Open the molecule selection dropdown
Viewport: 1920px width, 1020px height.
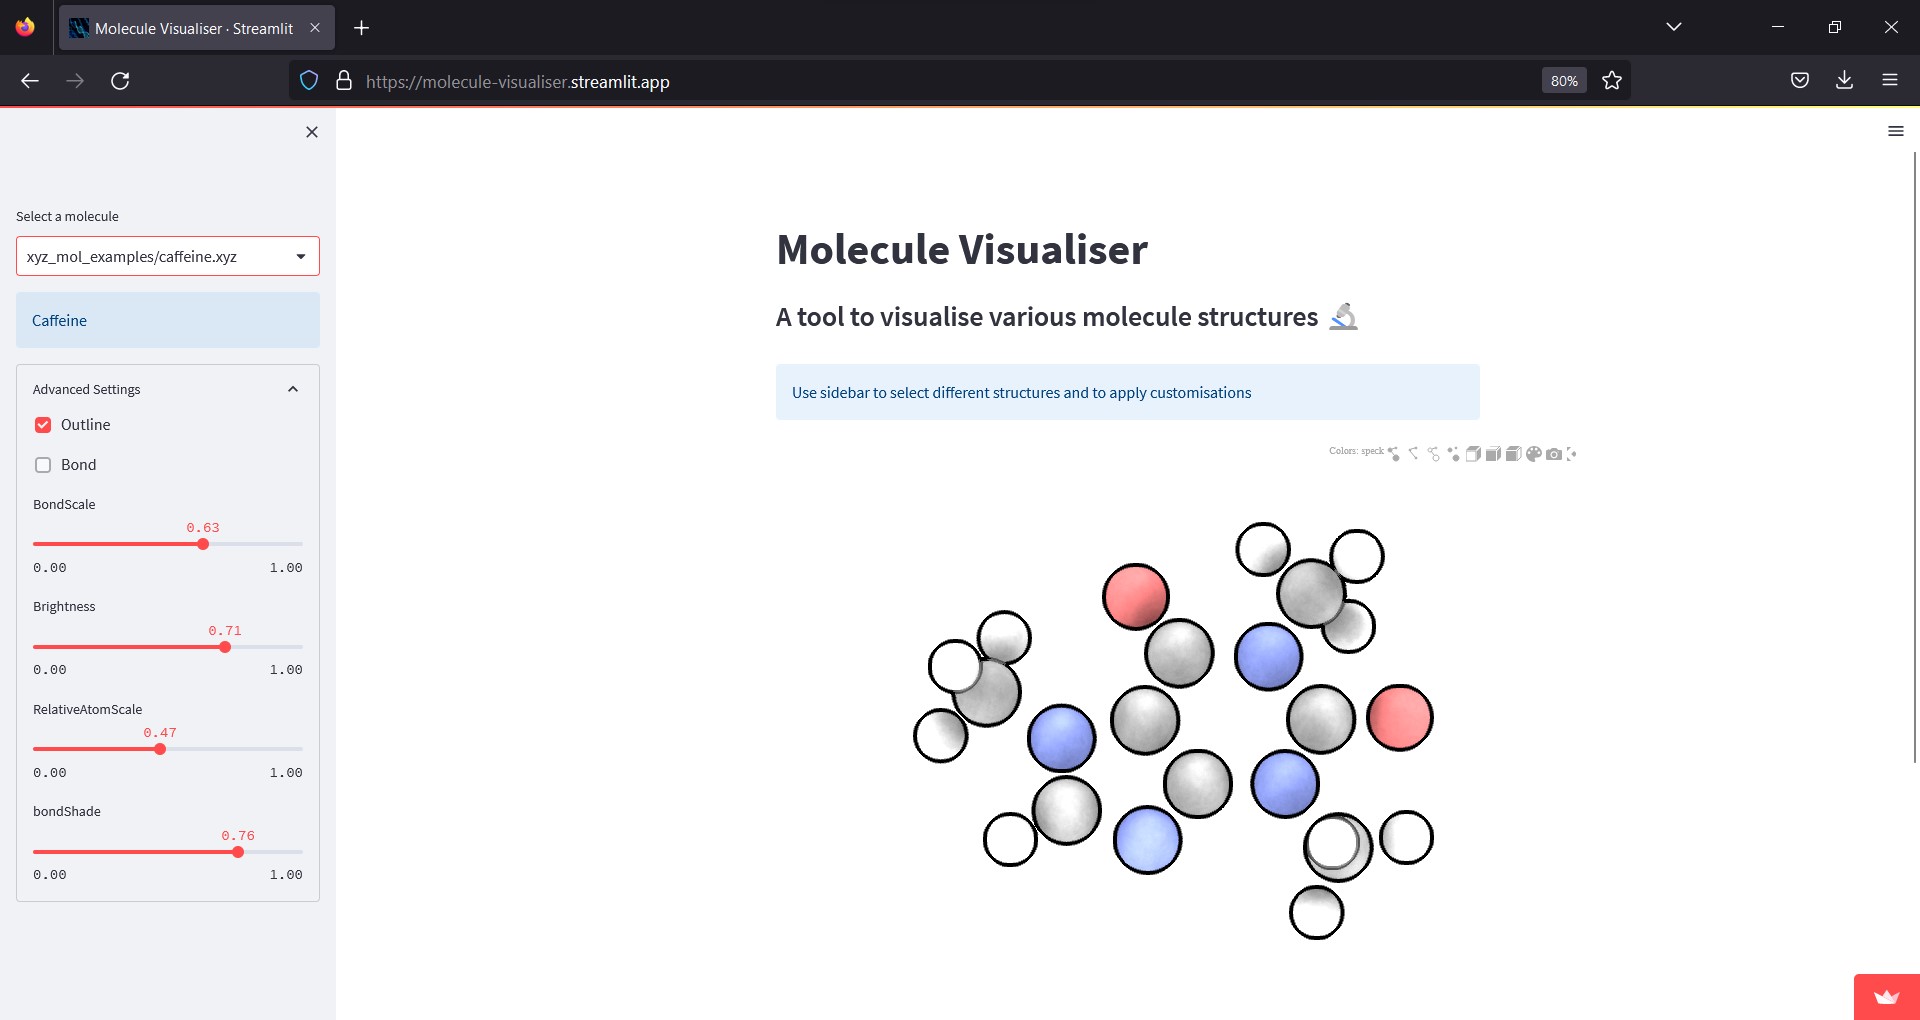coord(168,256)
